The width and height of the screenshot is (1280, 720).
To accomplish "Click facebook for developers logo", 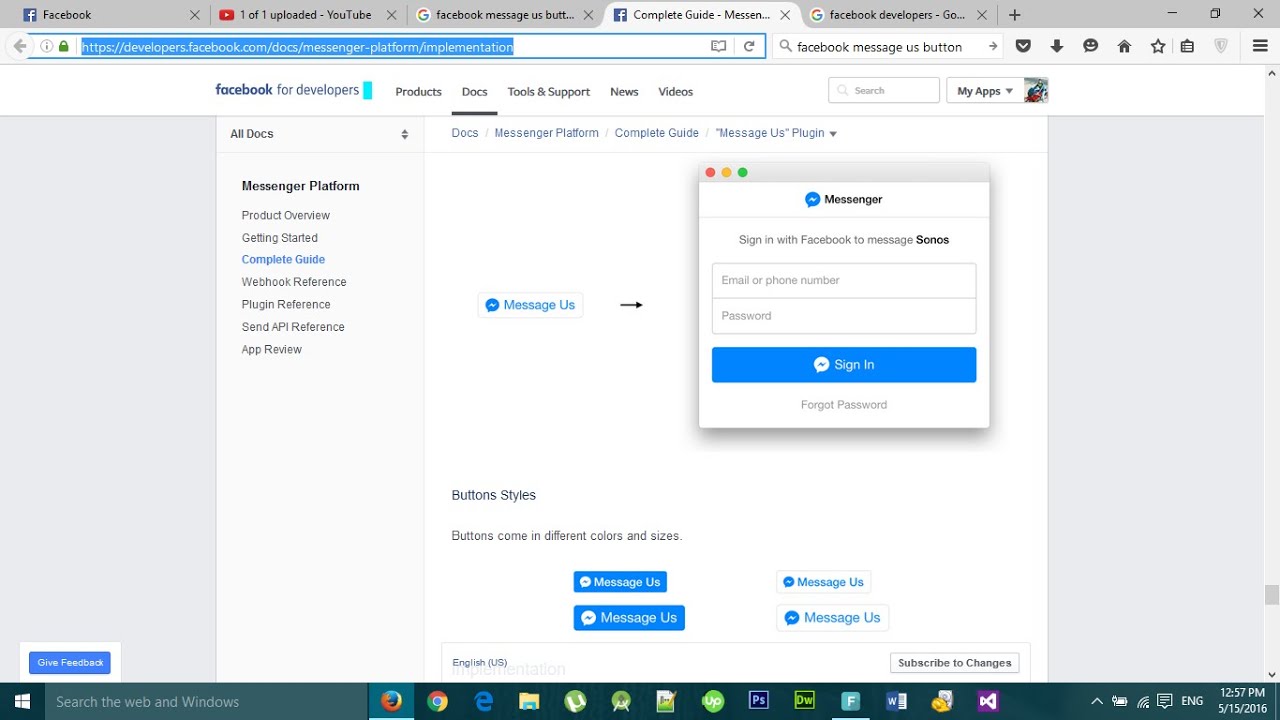I will (x=294, y=90).
